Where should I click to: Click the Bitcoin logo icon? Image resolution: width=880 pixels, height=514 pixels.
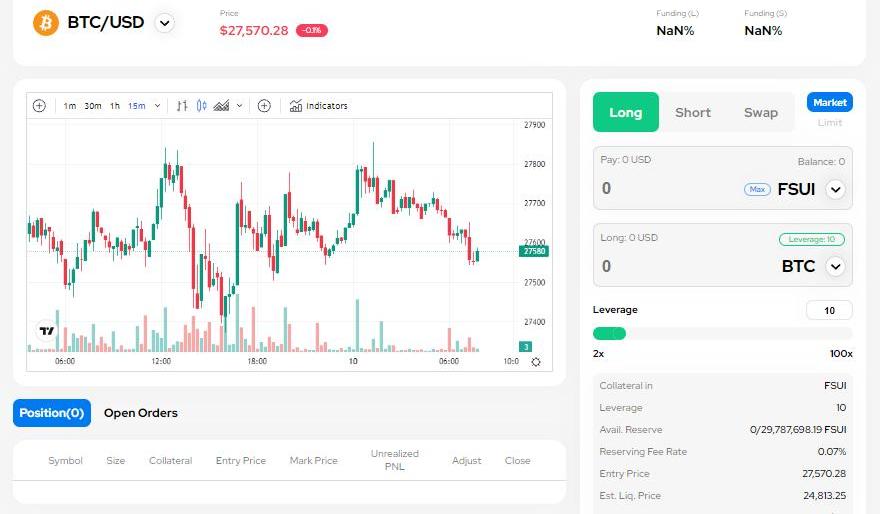(x=46, y=23)
